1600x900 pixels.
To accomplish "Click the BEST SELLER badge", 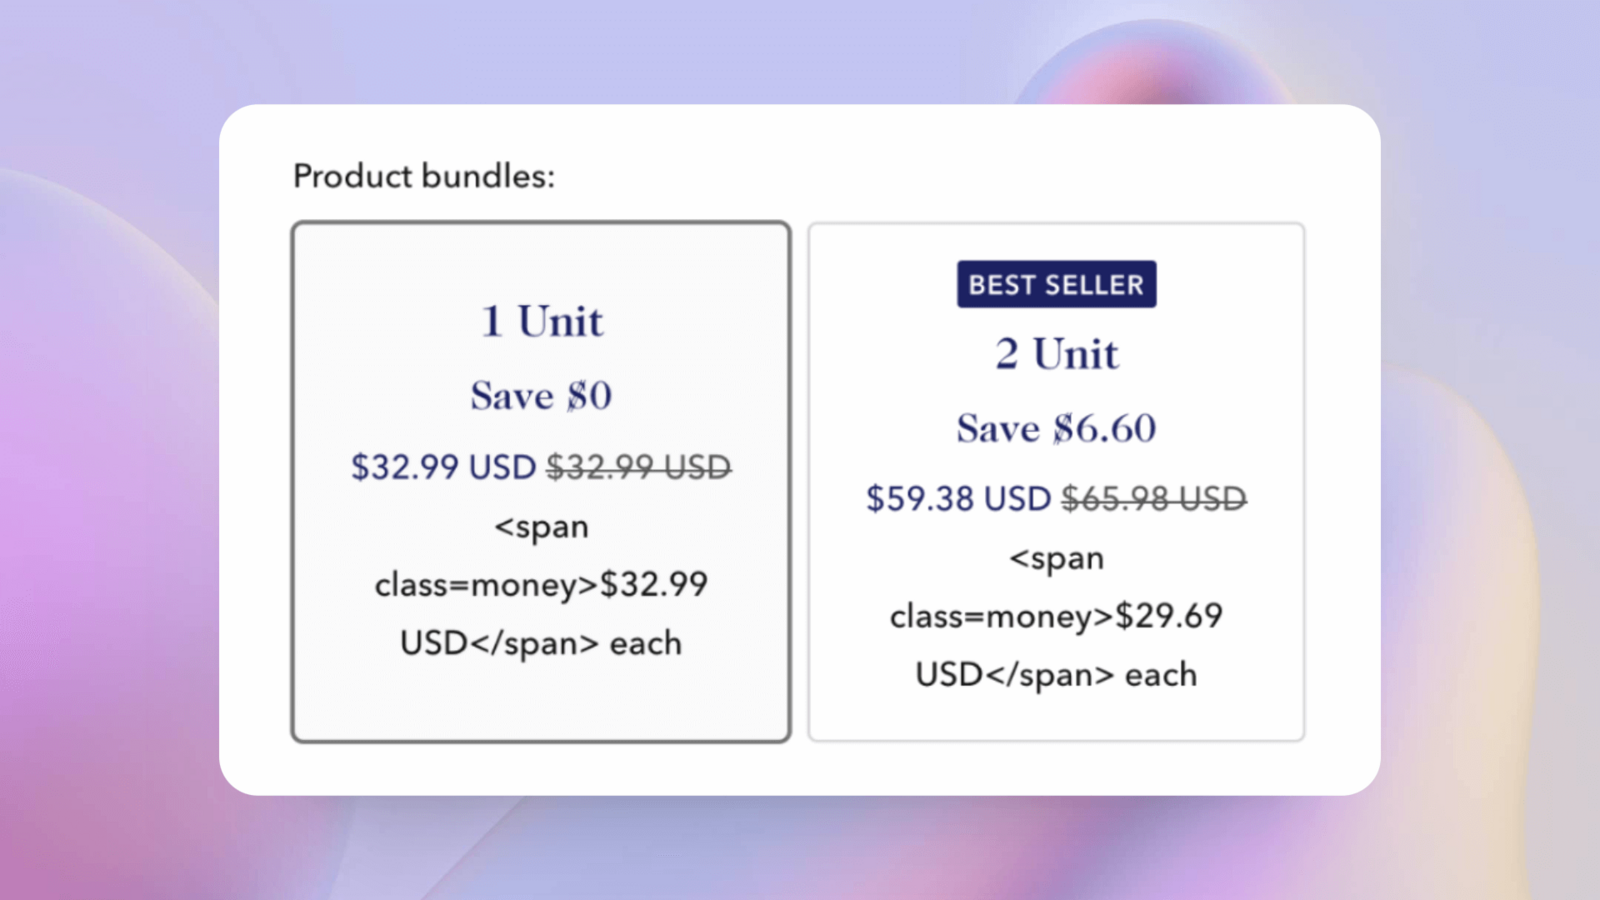I will pyautogui.click(x=1056, y=285).
